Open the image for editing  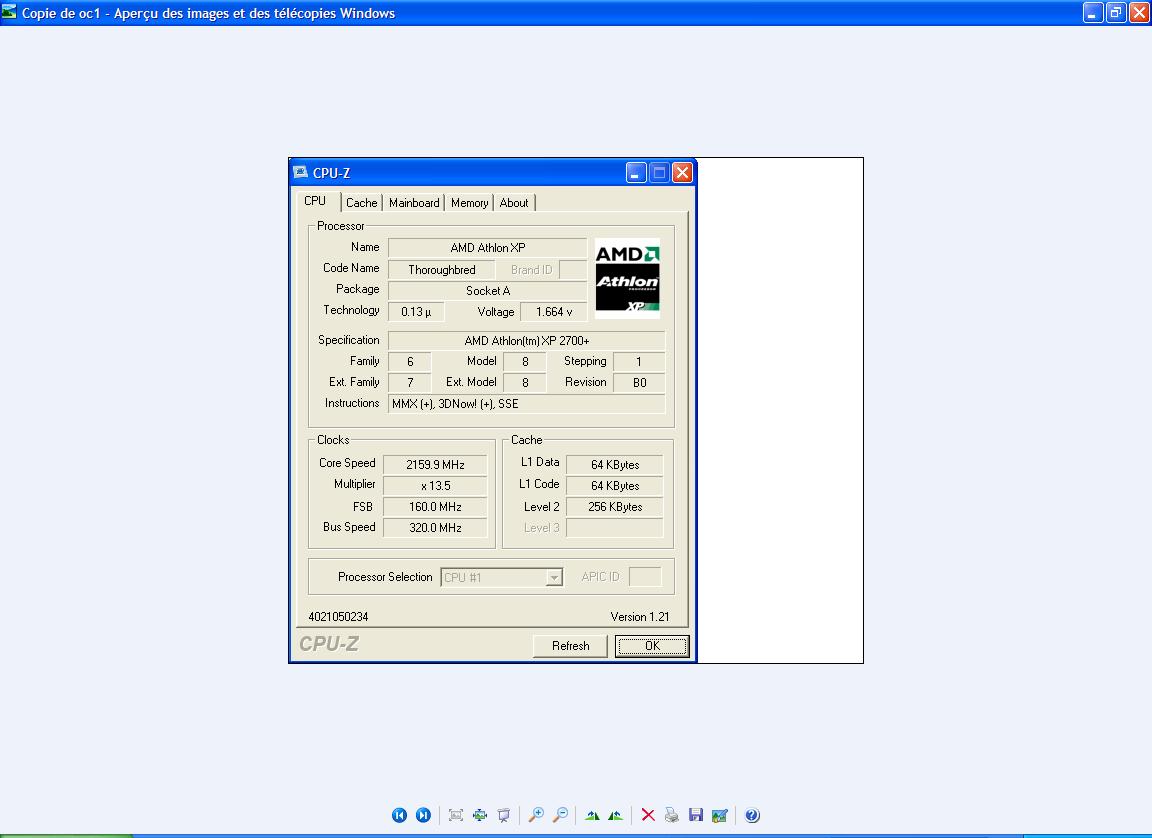point(719,815)
